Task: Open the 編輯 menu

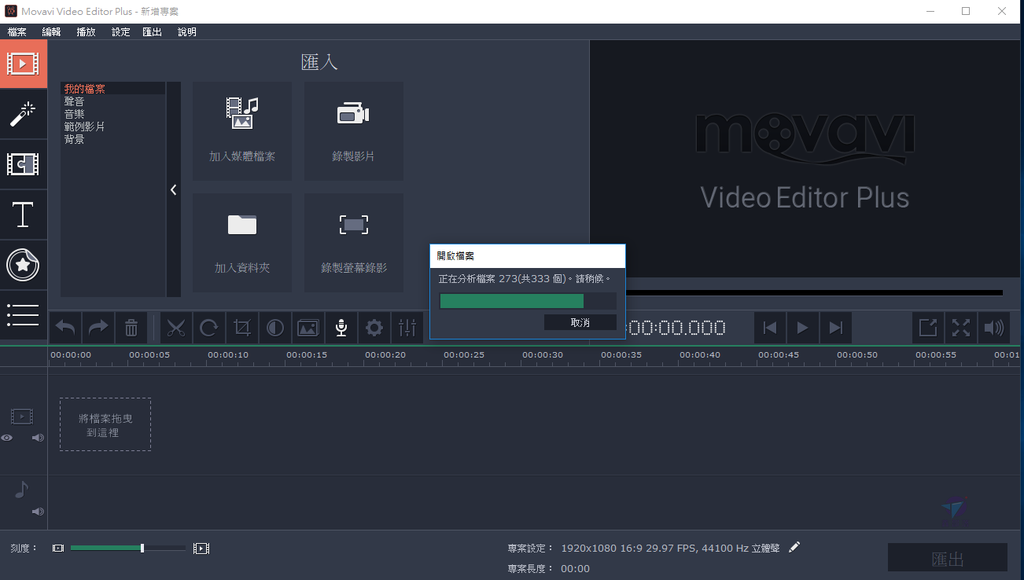Action: (x=52, y=32)
